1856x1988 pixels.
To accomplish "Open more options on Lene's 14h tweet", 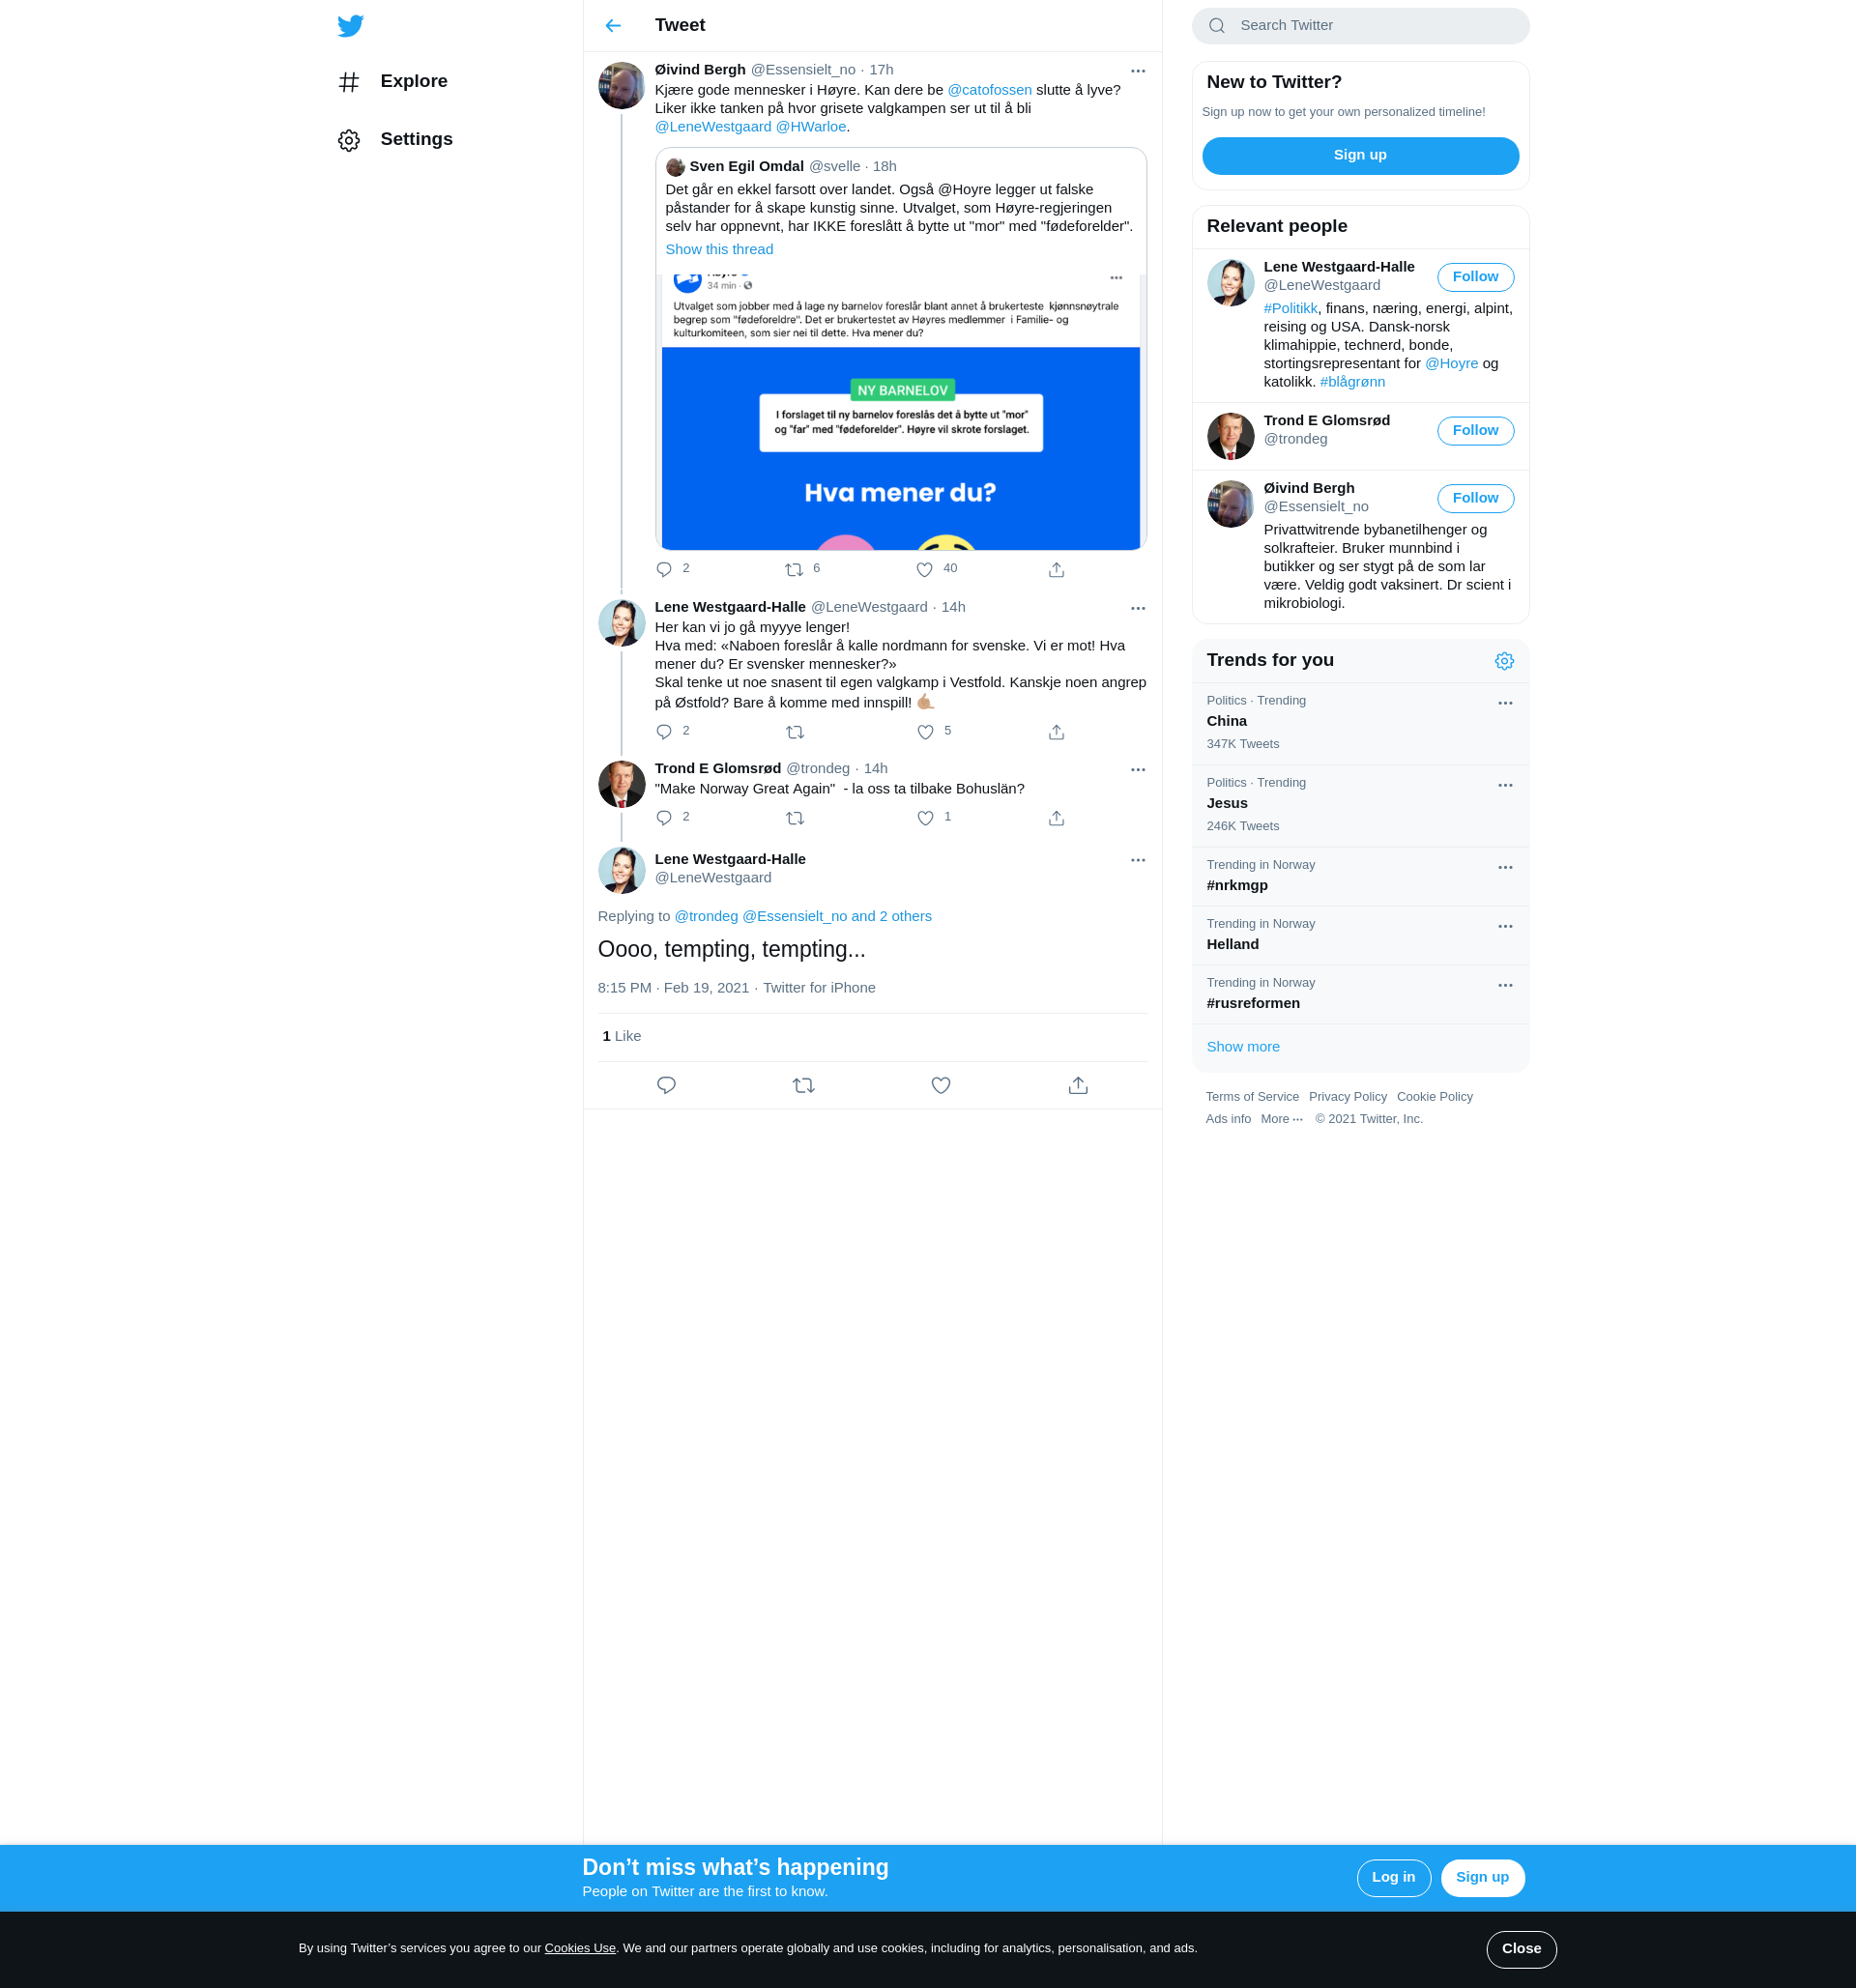I will click(x=1137, y=608).
